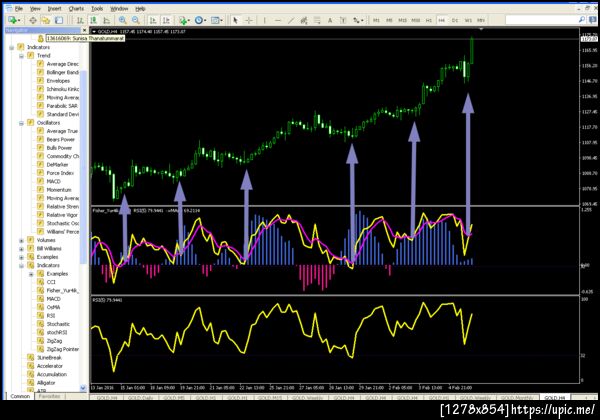Click the Zoom In magnifier icon

point(122,20)
